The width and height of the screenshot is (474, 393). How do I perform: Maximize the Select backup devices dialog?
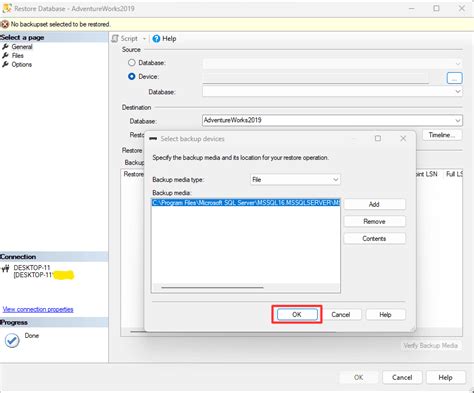click(x=378, y=138)
